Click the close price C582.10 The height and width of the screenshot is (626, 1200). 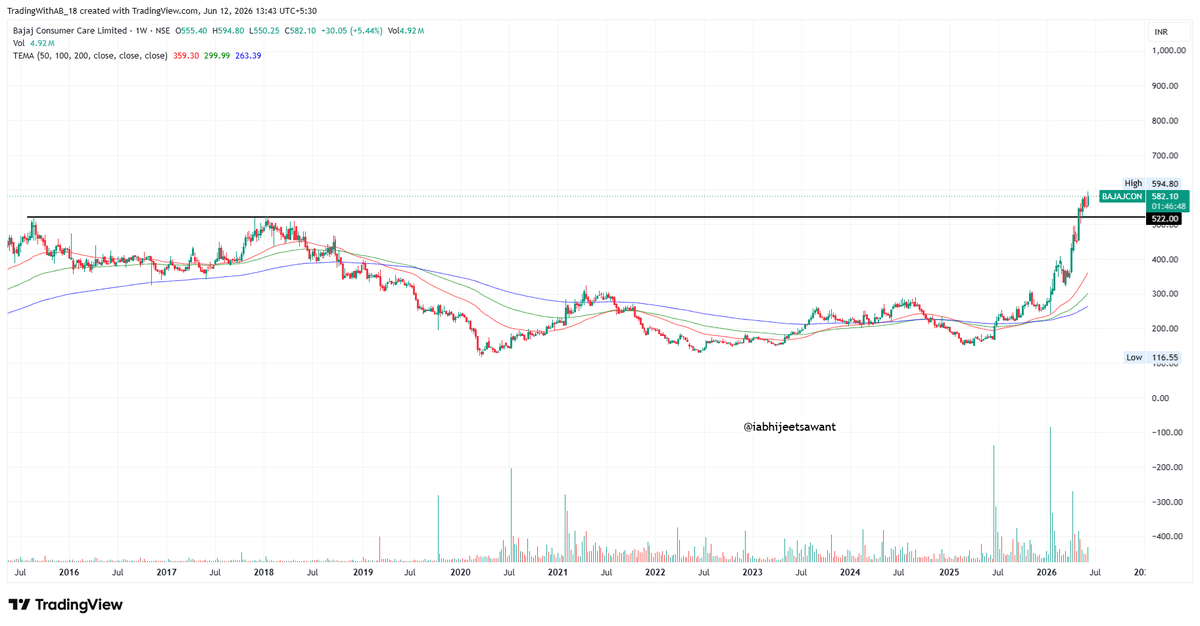[x=301, y=31]
